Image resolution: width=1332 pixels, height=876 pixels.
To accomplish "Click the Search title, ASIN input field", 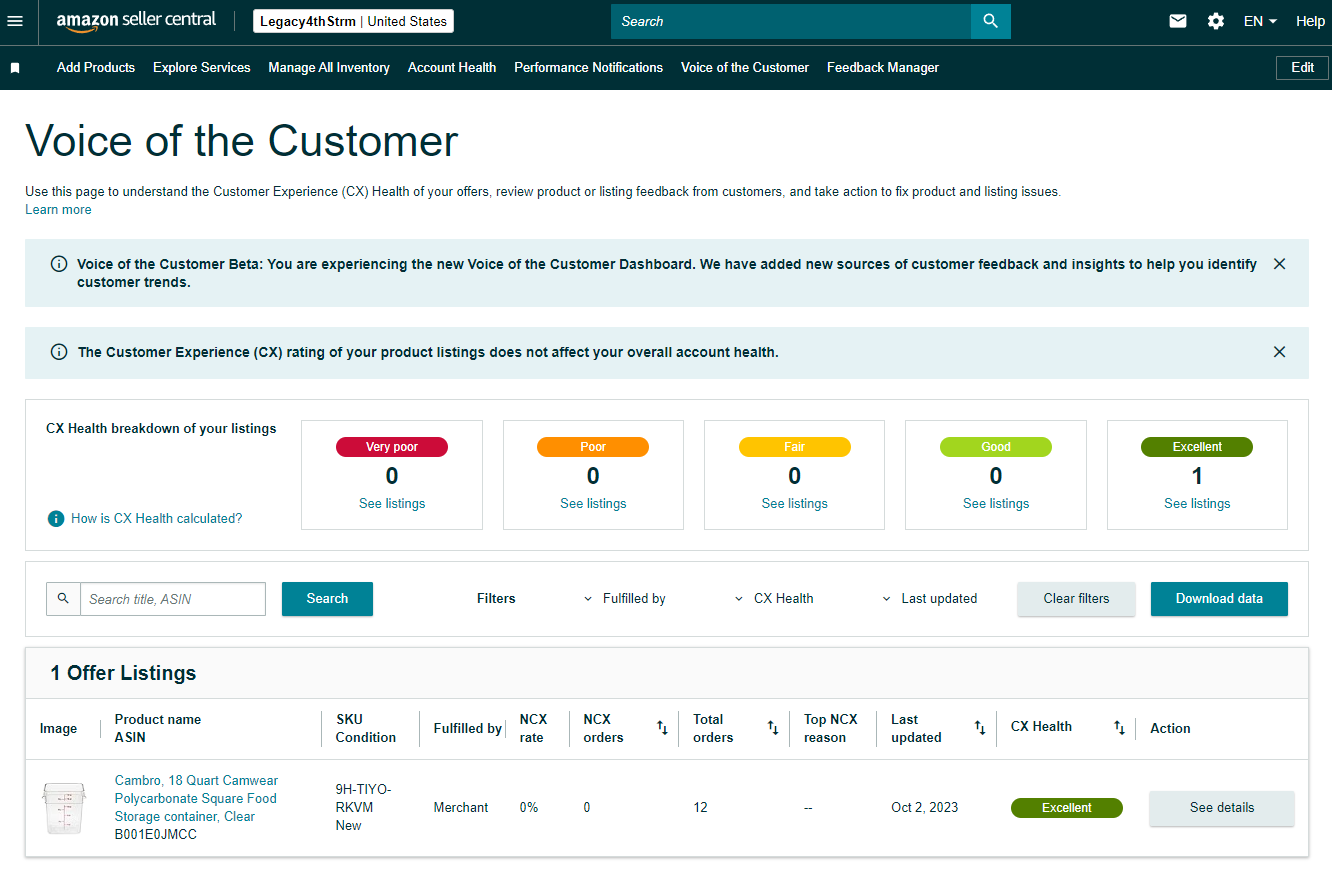I will coord(173,599).
